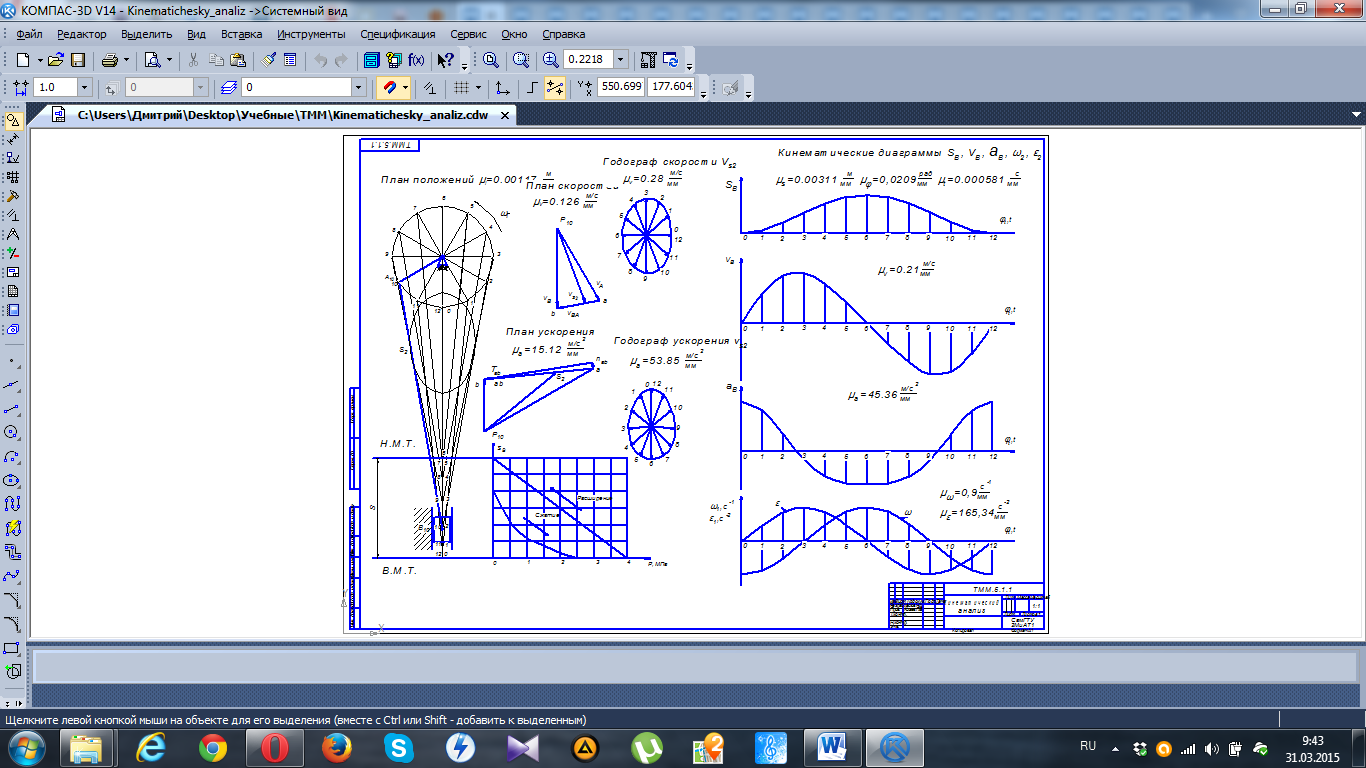Toggle local coordinate system icon
1366x768 pixels.
pyautogui.click(x=502, y=87)
